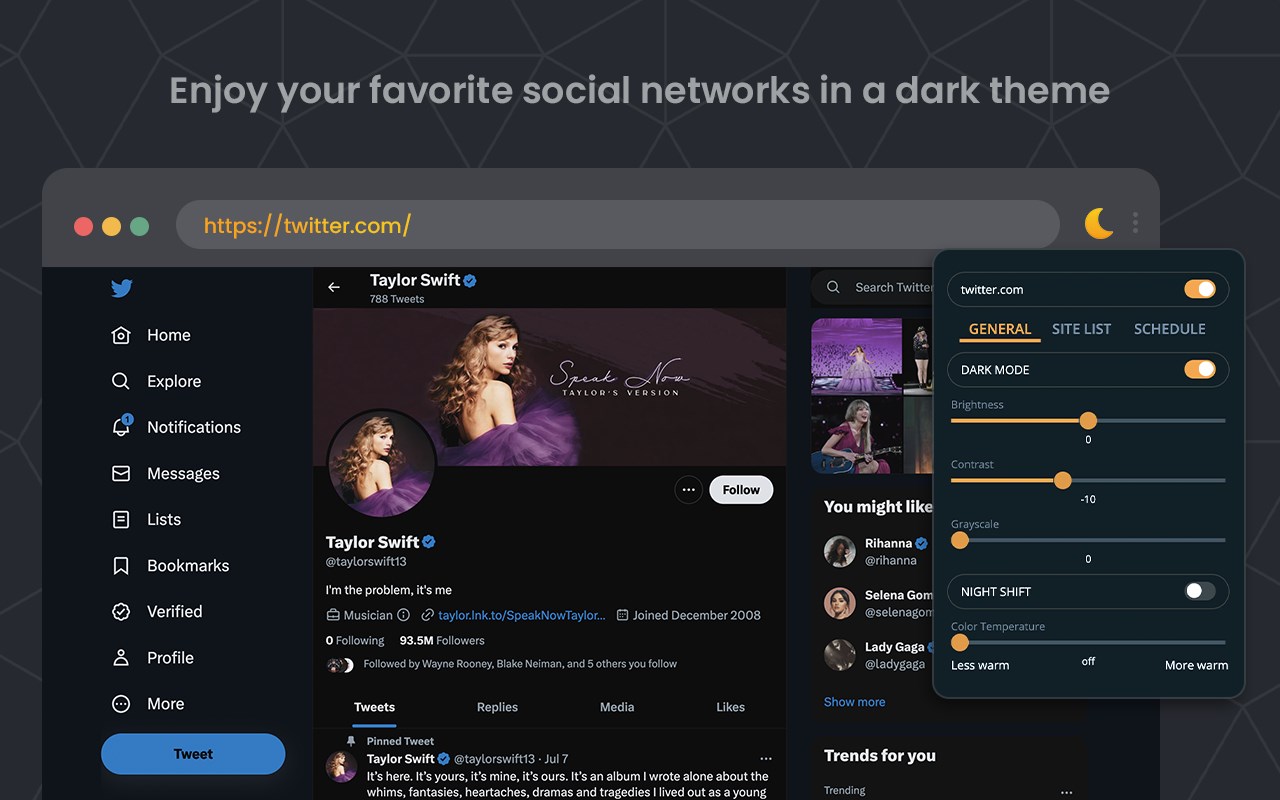This screenshot has width=1280, height=800.
Task: Toggle the twitter.com site switch
Action: tap(1200, 289)
